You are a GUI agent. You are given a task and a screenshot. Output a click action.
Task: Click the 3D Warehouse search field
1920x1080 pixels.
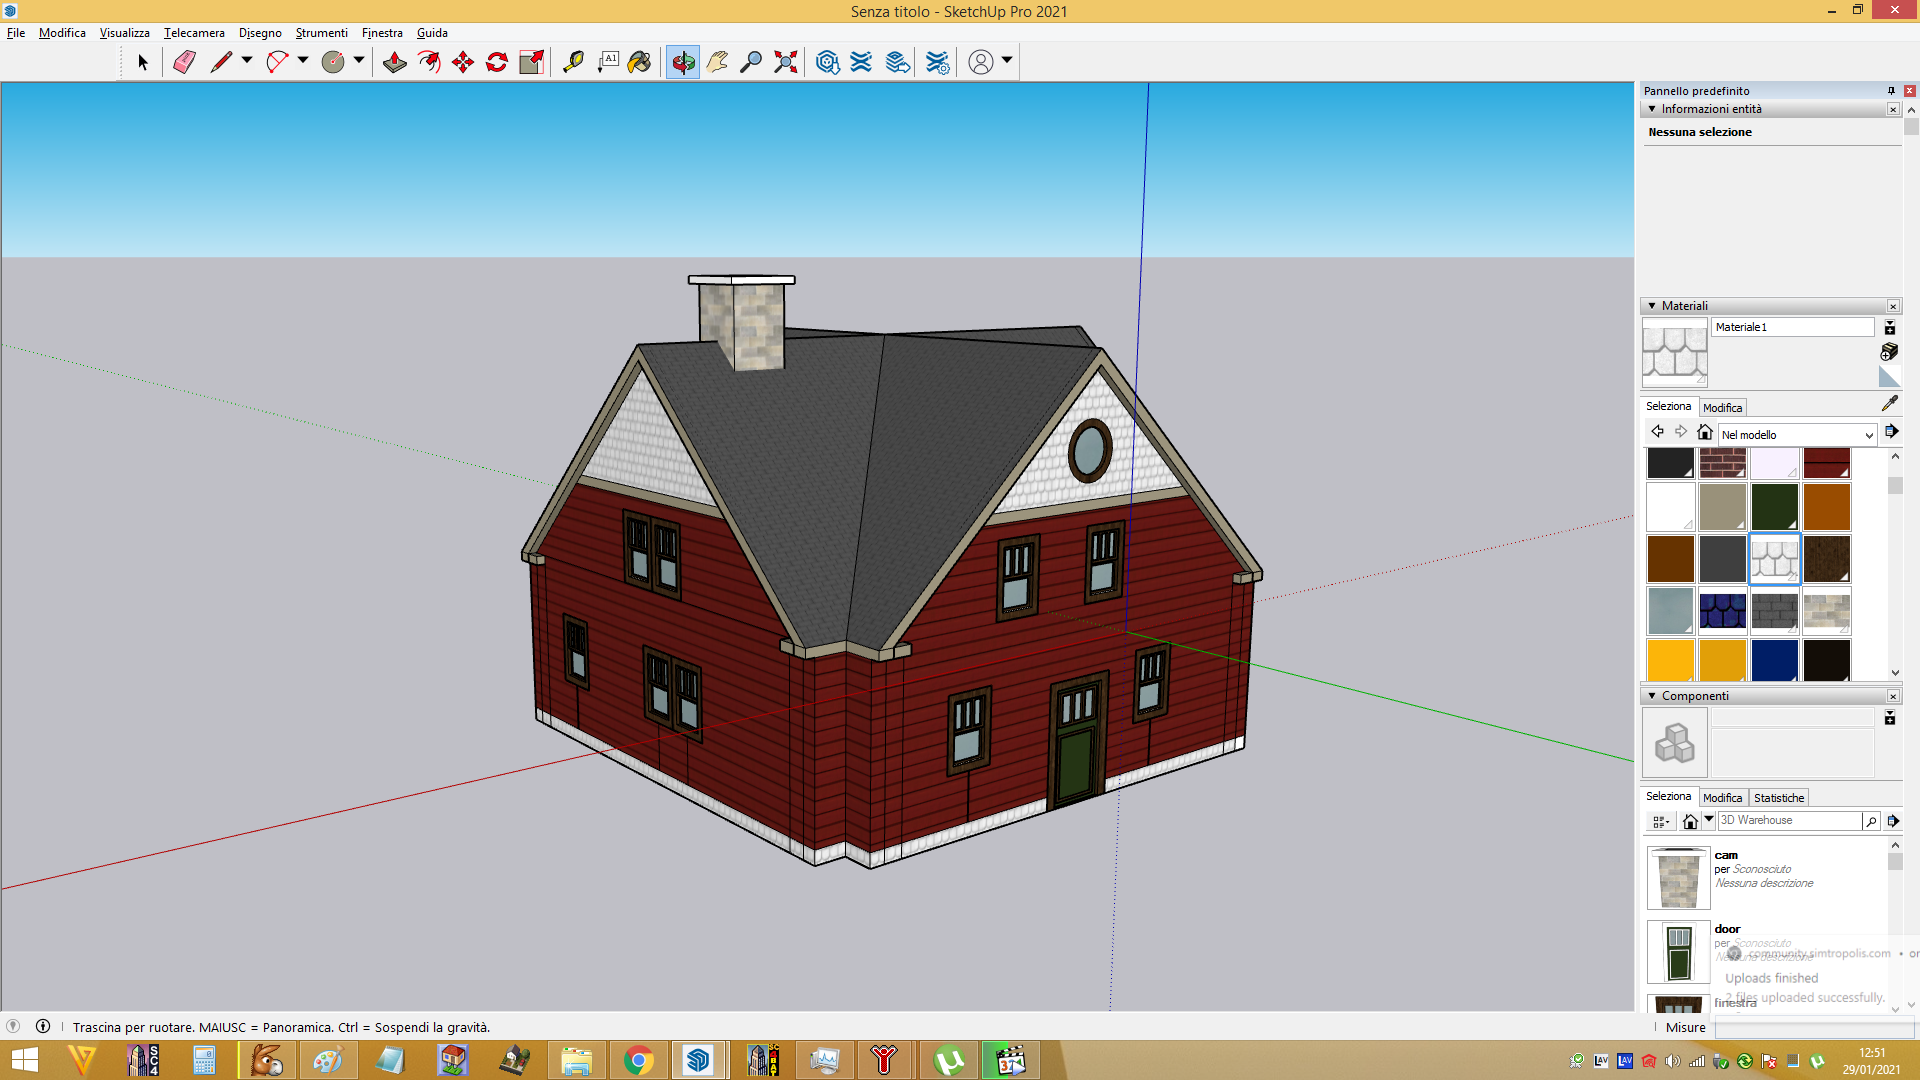click(x=1789, y=820)
